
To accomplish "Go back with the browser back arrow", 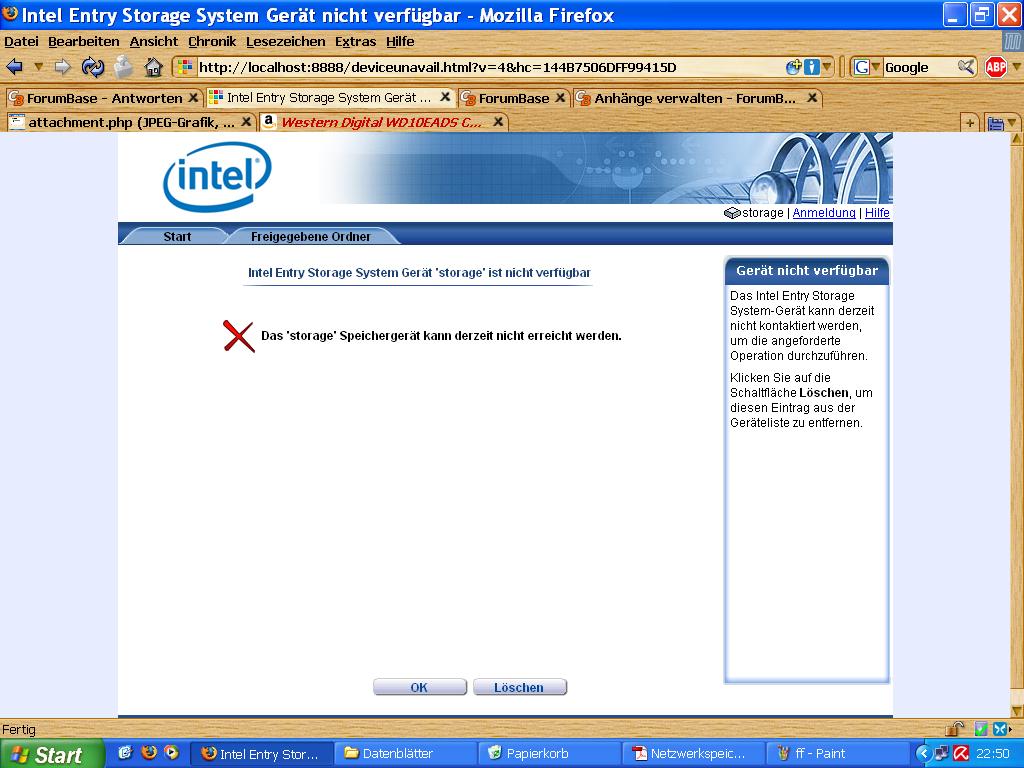I will click(14, 67).
